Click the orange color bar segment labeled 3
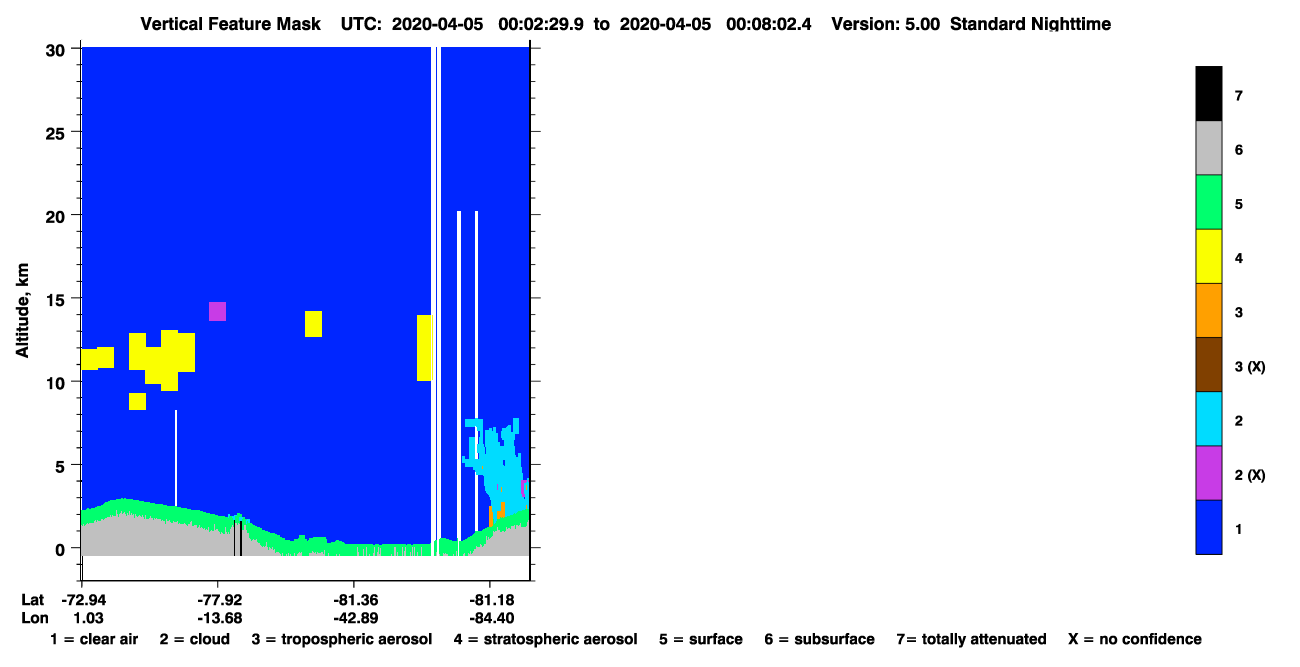The width and height of the screenshot is (1300, 667). coord(1209,310)
